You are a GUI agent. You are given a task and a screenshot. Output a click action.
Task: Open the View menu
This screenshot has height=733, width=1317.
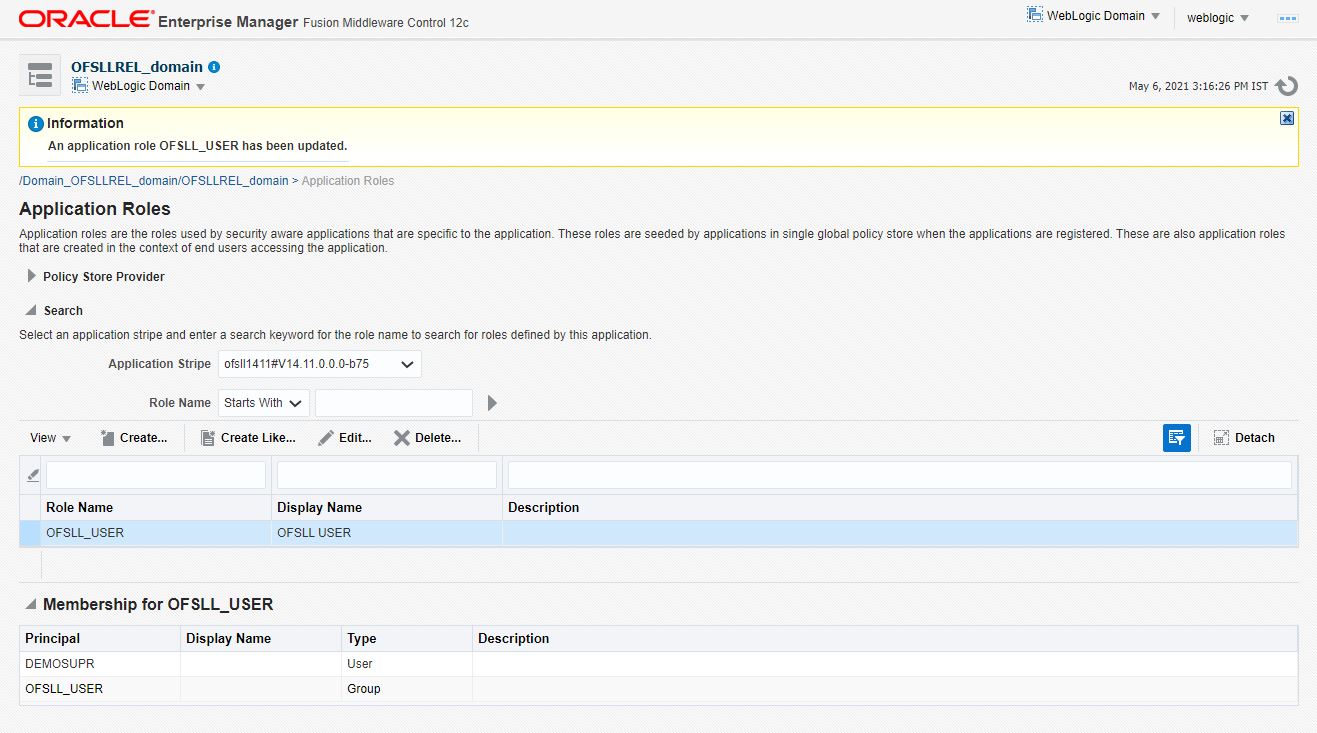[x=50, y=438]
